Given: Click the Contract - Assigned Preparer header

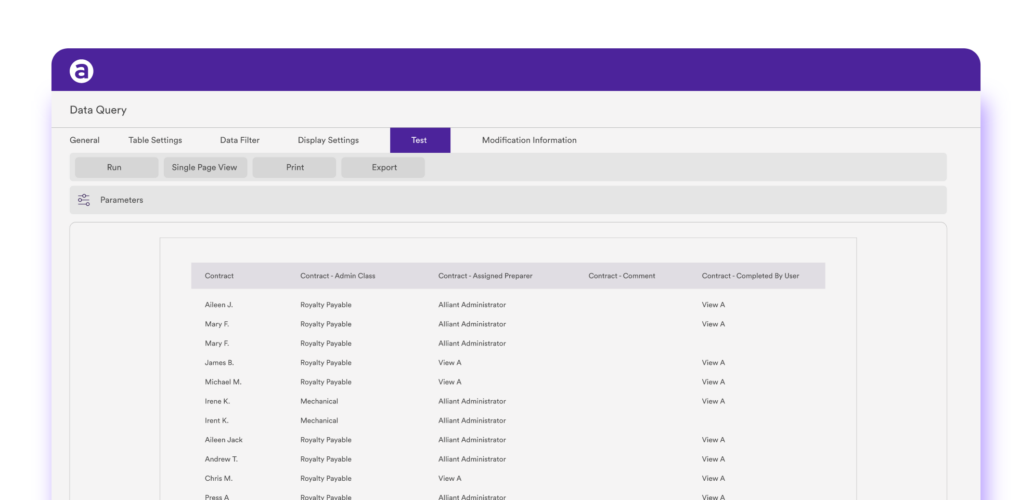Looking at the screenshot, I should (x=485, y=276).
